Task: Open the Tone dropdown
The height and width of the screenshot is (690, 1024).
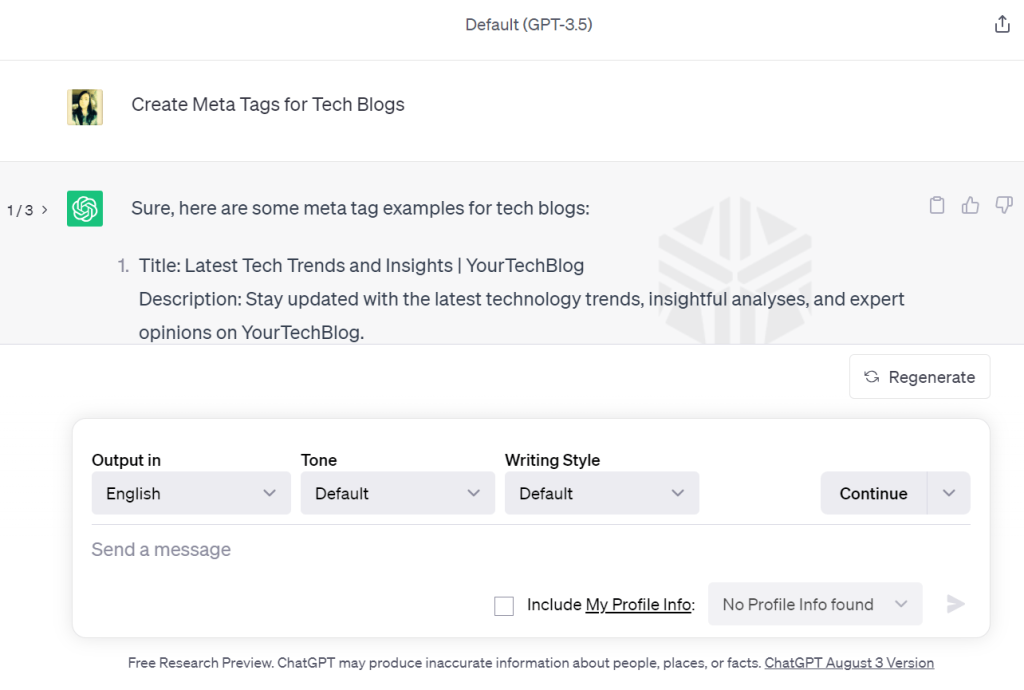Action: click(397, 493)
